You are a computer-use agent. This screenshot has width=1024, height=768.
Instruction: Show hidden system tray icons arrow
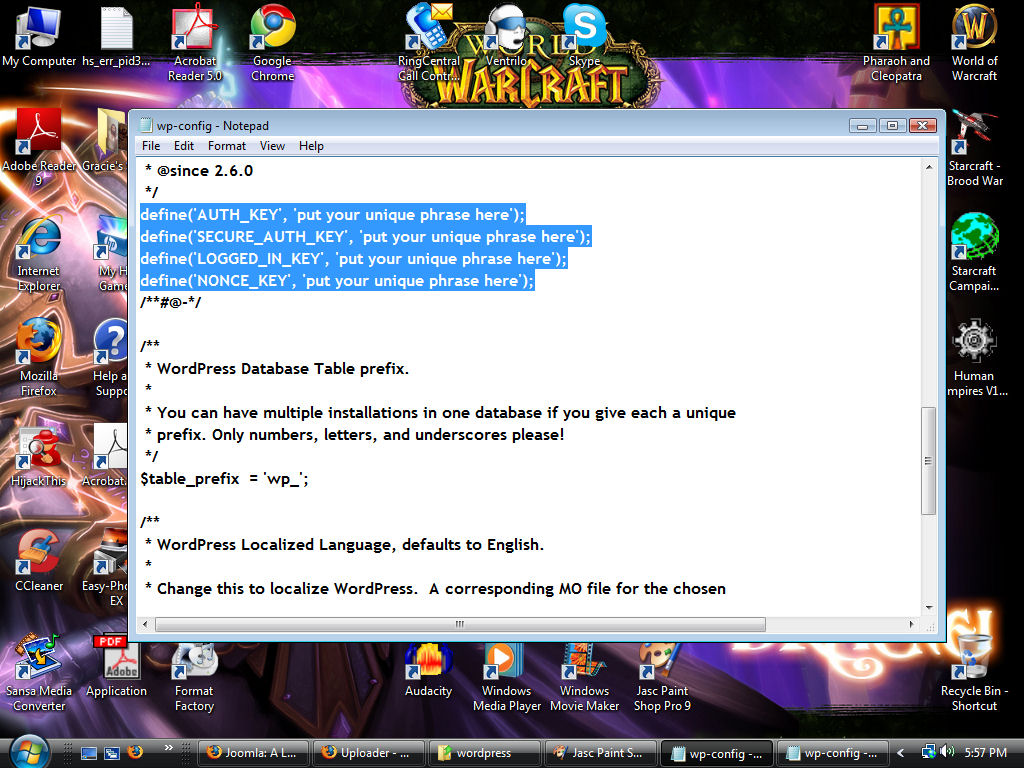click(x=901, y=753)
